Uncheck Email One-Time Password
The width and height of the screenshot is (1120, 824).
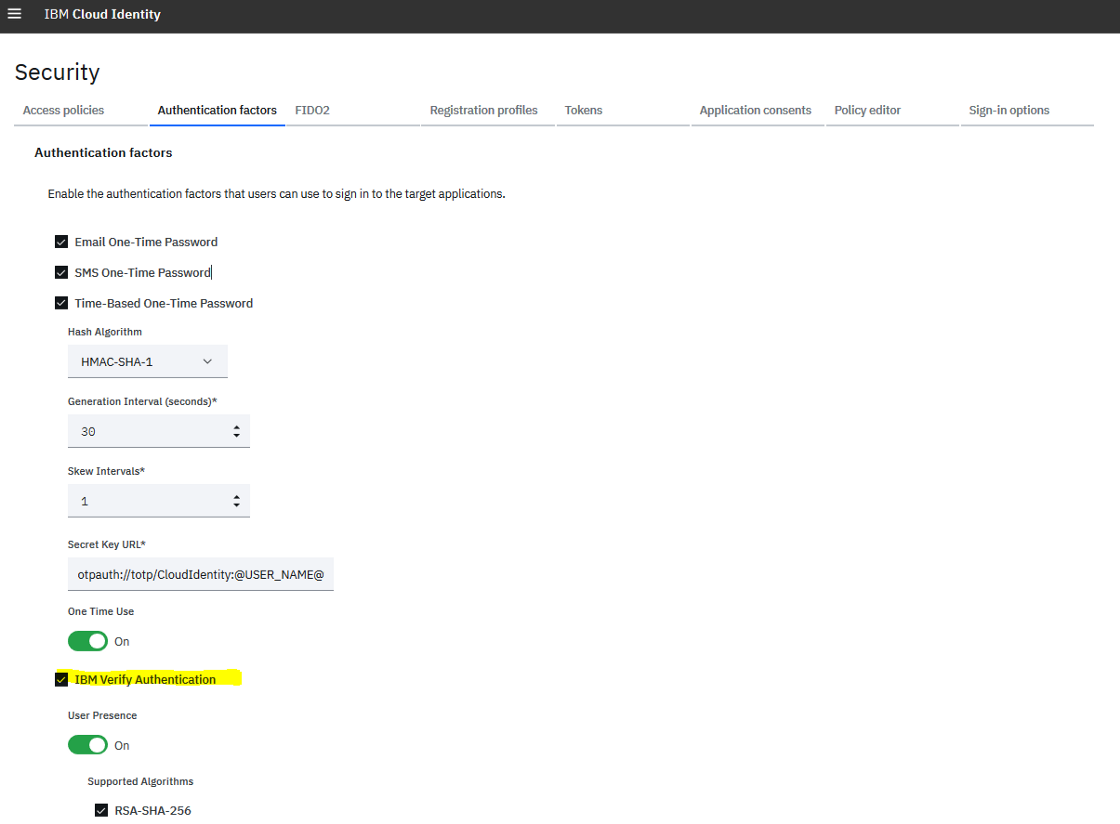tap(61, 242)
